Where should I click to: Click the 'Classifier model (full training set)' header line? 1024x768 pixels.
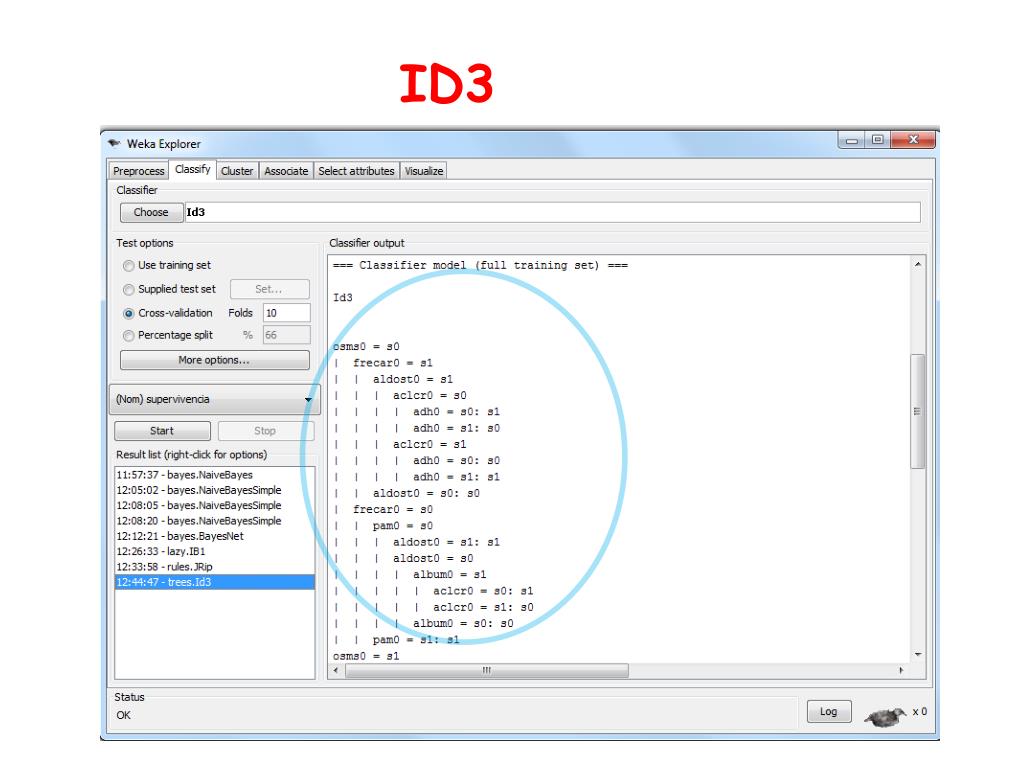(480, 265)
